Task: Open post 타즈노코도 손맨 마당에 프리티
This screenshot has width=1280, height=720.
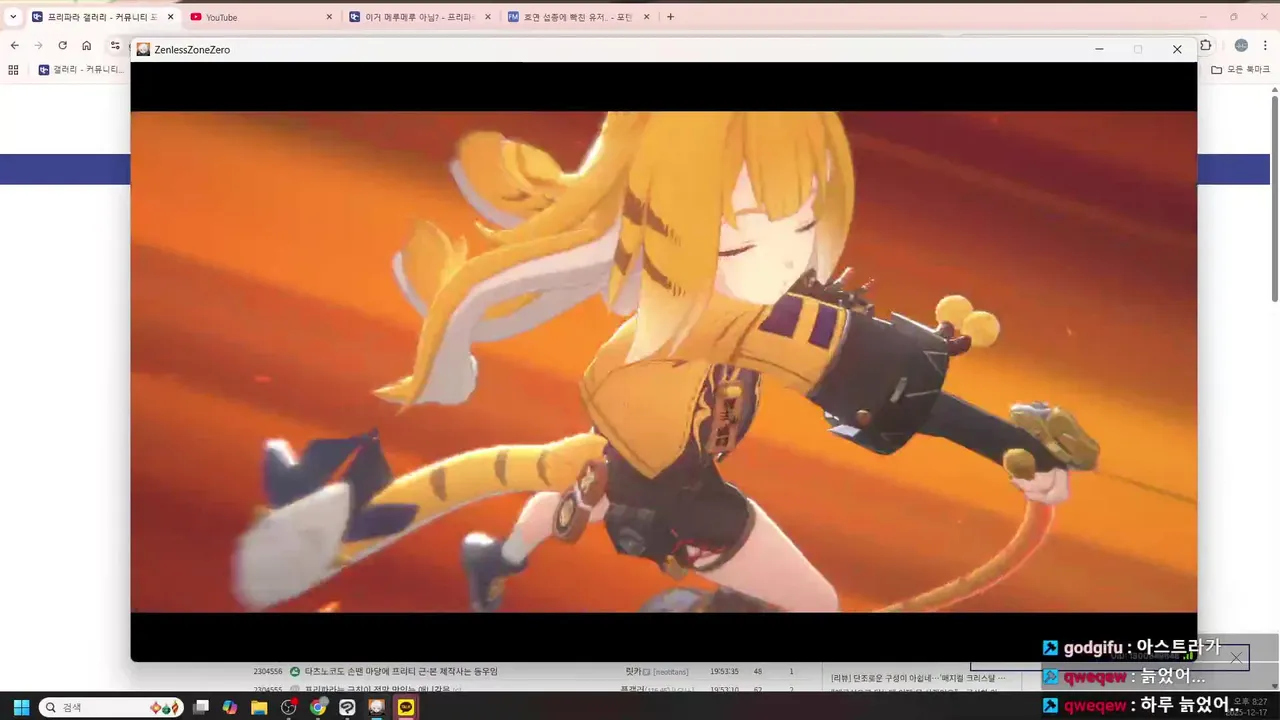Action: point(401,671)
